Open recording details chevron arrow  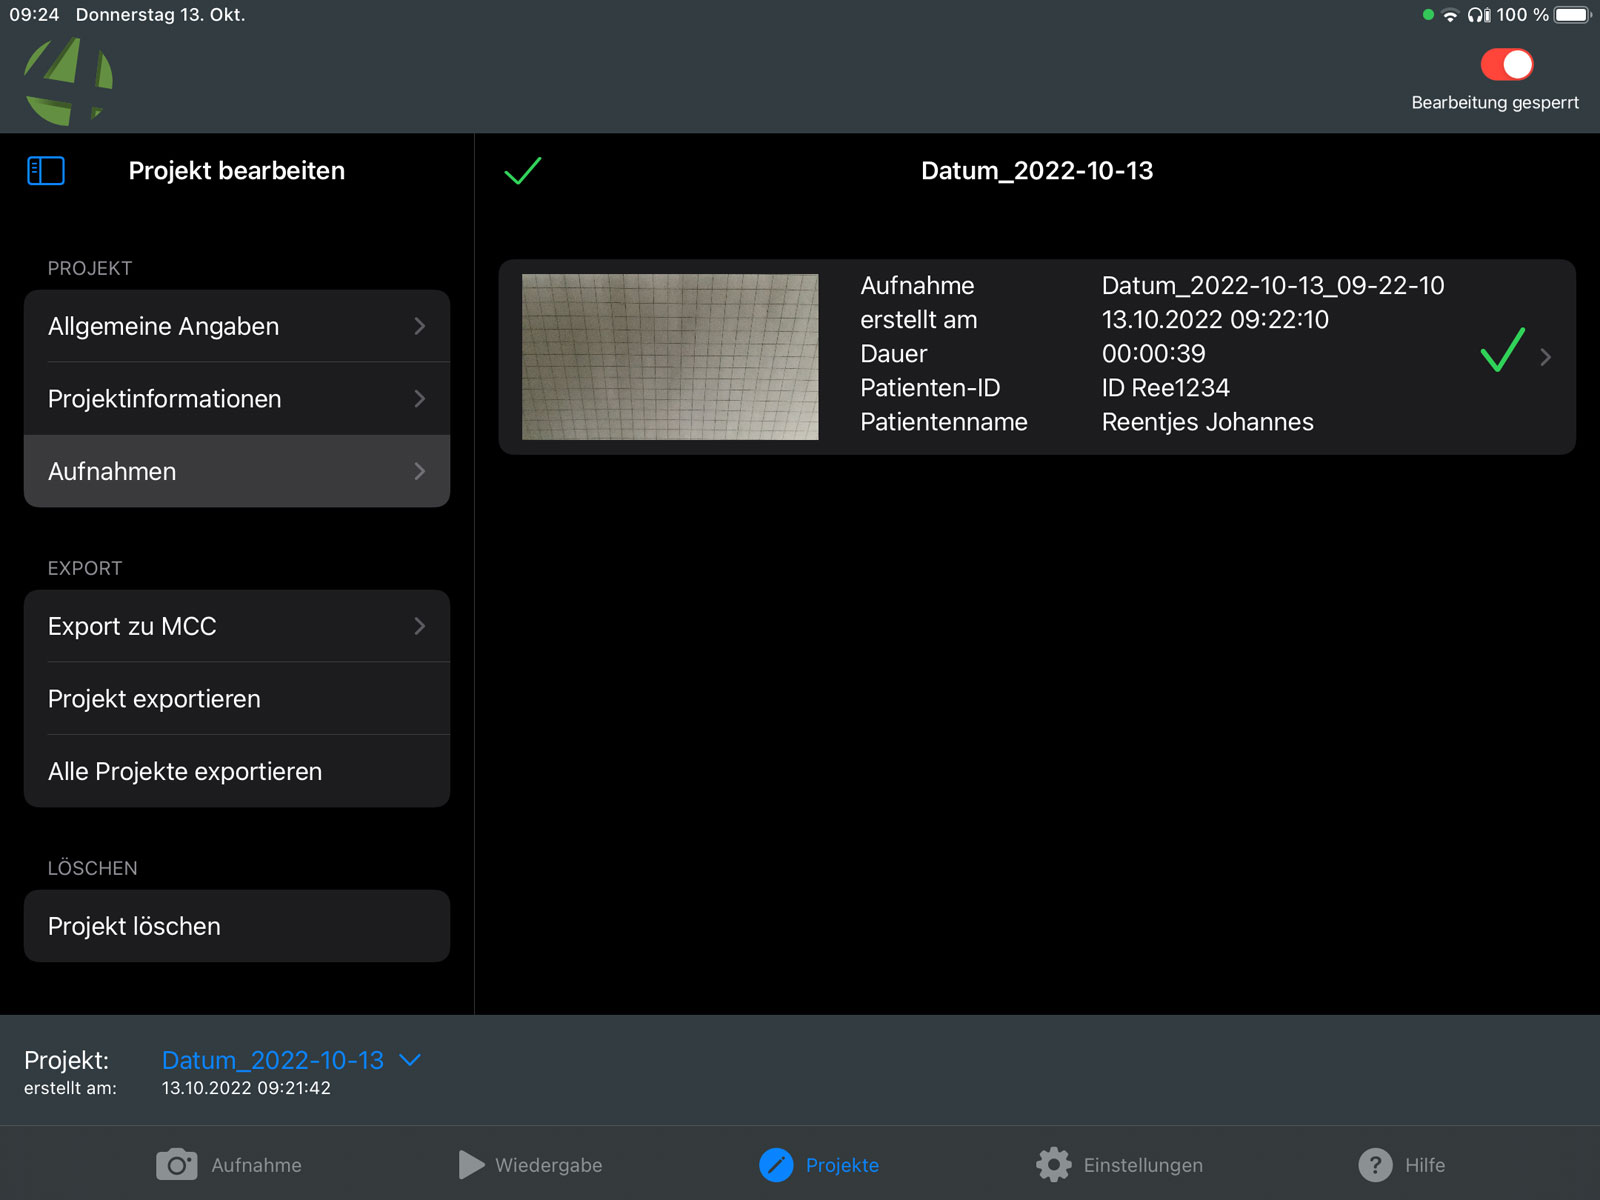coord(1546,357)
